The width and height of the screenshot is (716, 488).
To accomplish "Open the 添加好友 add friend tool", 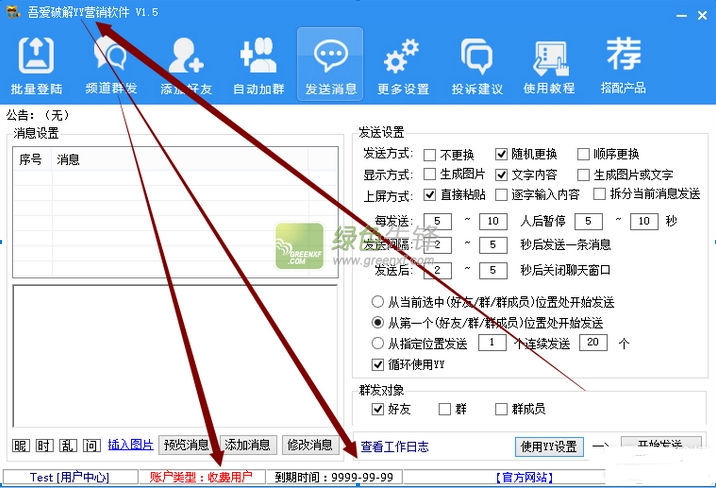I will click(x=186, y=65).
